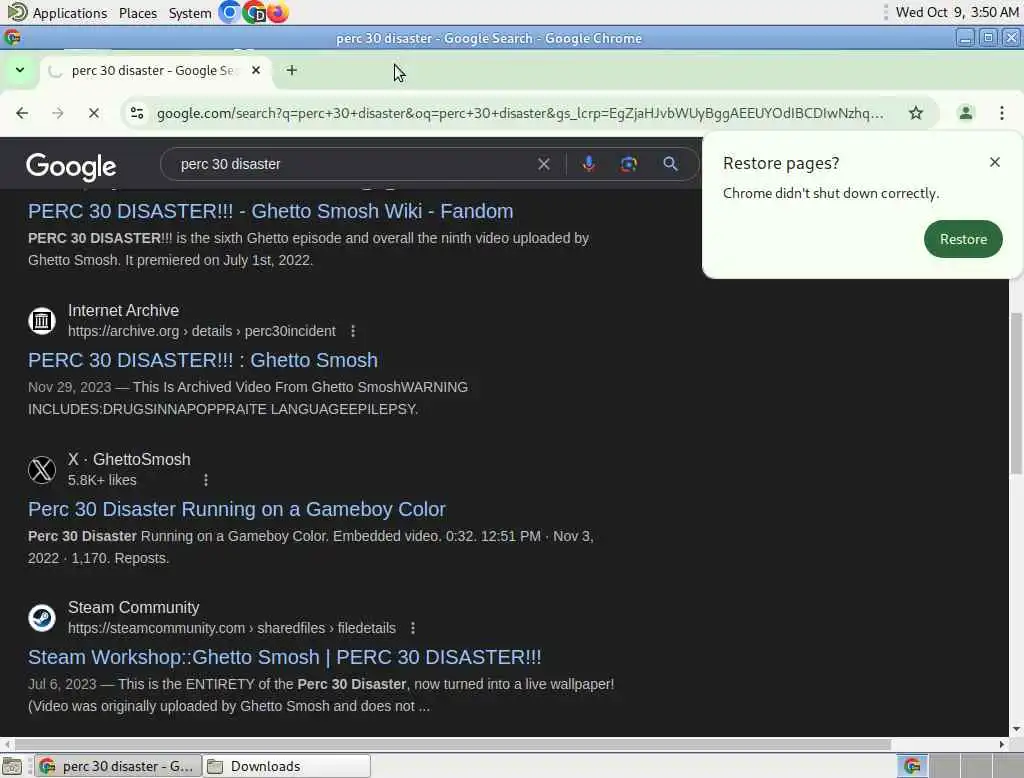Start voice search with microphone icon
Image resolution: width=1024 pixels, height=778 pixels.
click(x=588, y=164)
